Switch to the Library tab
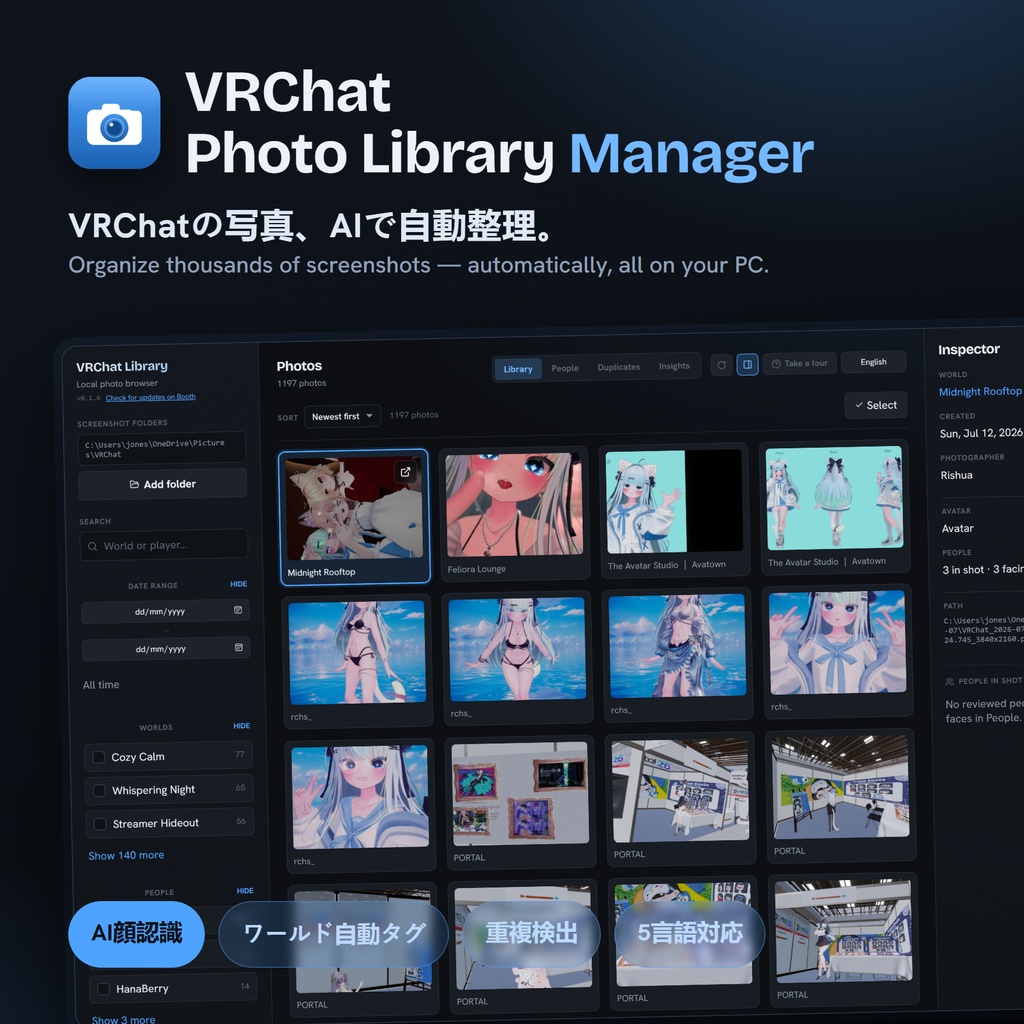1024x1024 pixels. tap(518, 369)
